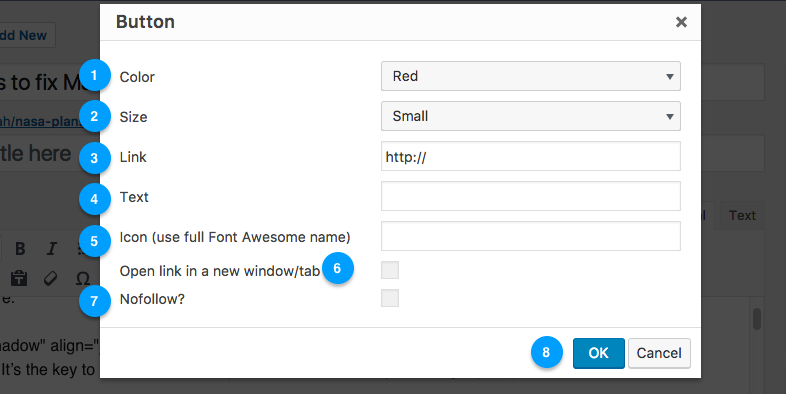Click the arrow on the Color select
Image resolution: width=786 pixels, height=394 pixels.
(670, 77)
